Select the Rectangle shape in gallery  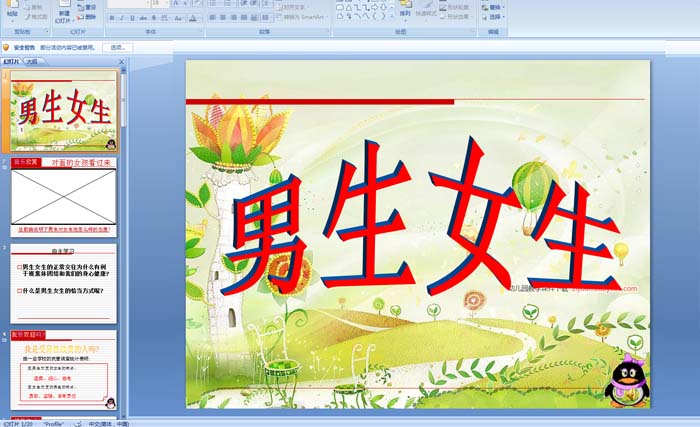(340, 7)
